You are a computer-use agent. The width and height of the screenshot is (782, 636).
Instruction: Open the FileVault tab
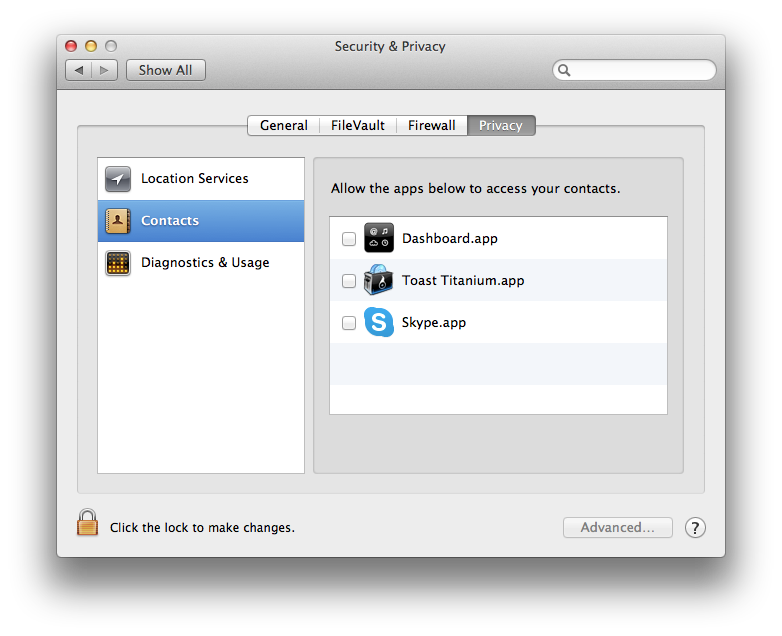[x=357, y=125]
